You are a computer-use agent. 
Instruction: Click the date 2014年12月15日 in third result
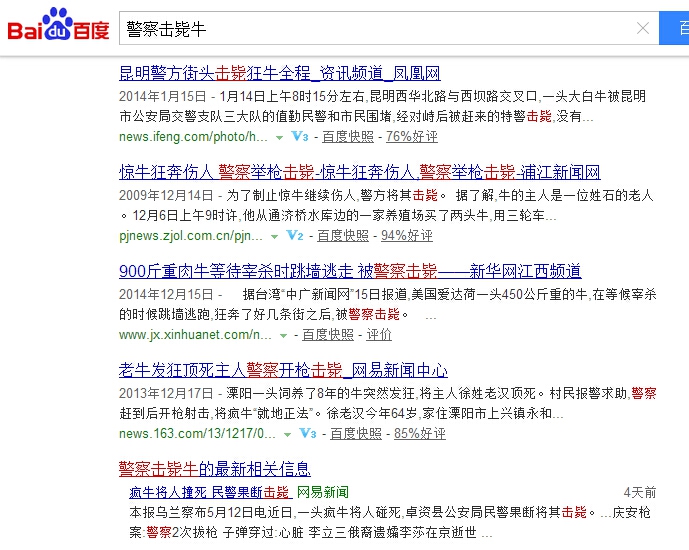coord(166,294)
